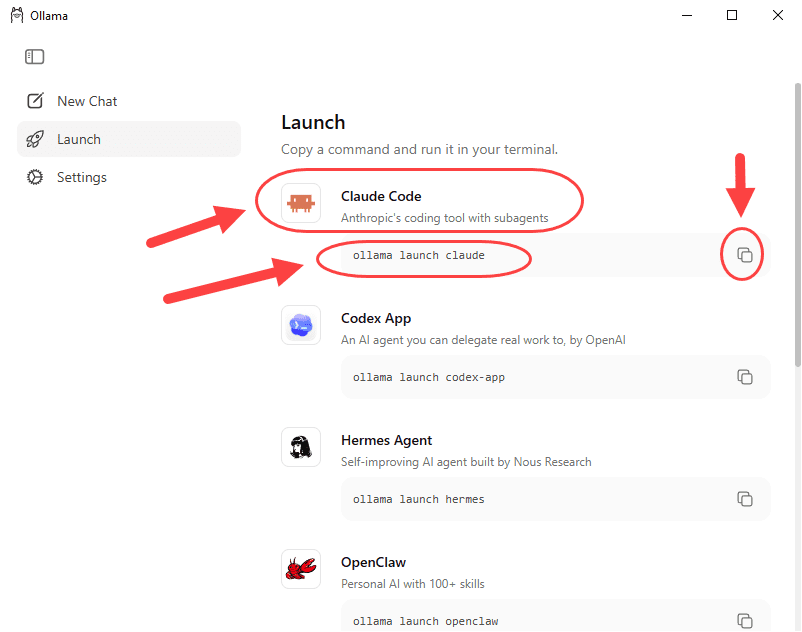
Task: Click the ollama launch claude command text
Action: [x=418, y=255]
